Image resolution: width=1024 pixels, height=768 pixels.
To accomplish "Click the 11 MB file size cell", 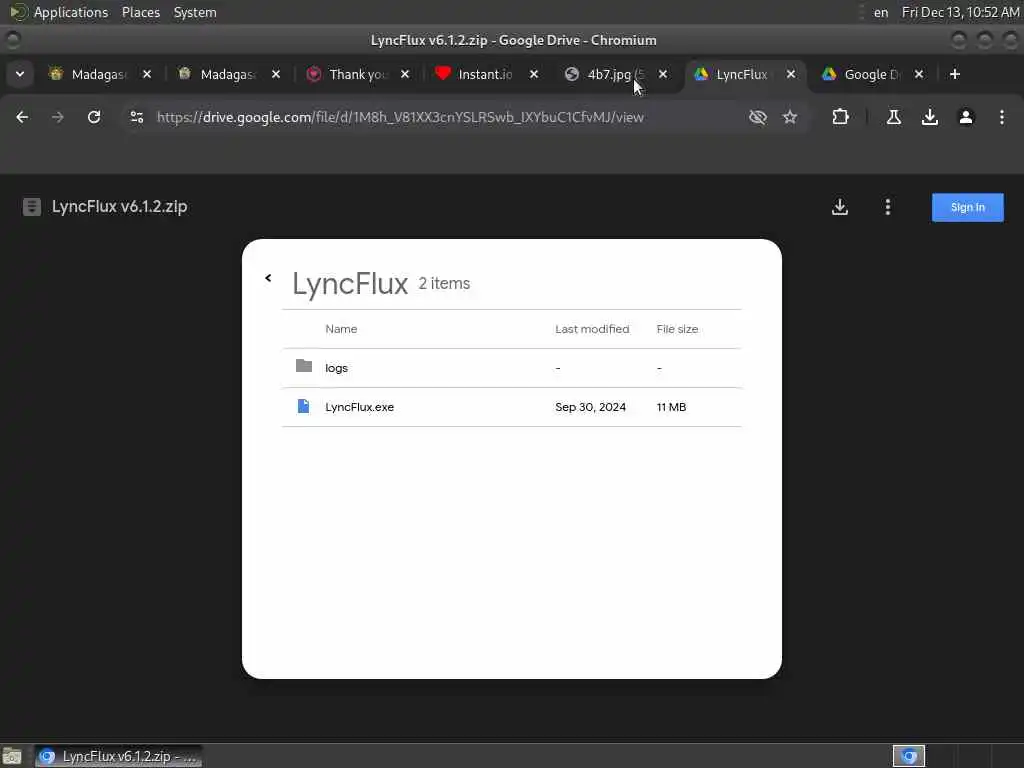I will click(x=671, y=407).
